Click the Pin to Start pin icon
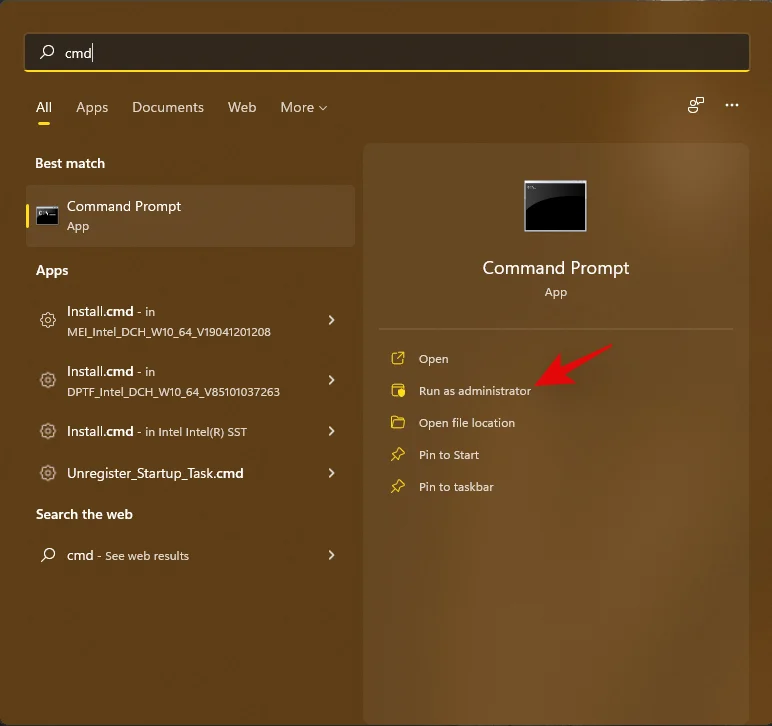 pos(398,455)
